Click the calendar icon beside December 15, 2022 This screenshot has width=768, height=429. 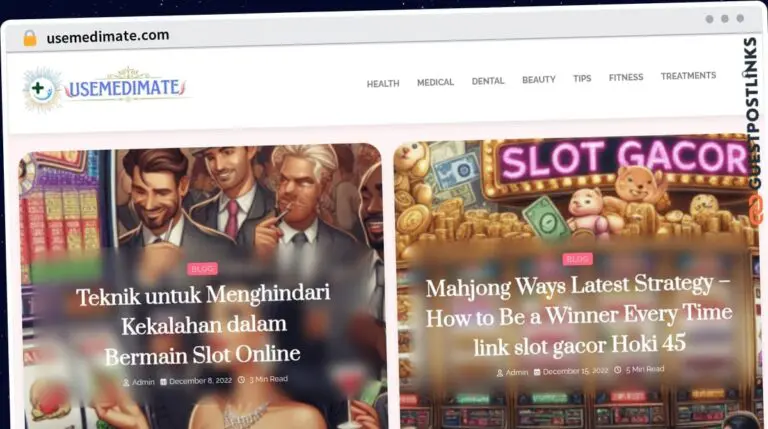point(537,372)
